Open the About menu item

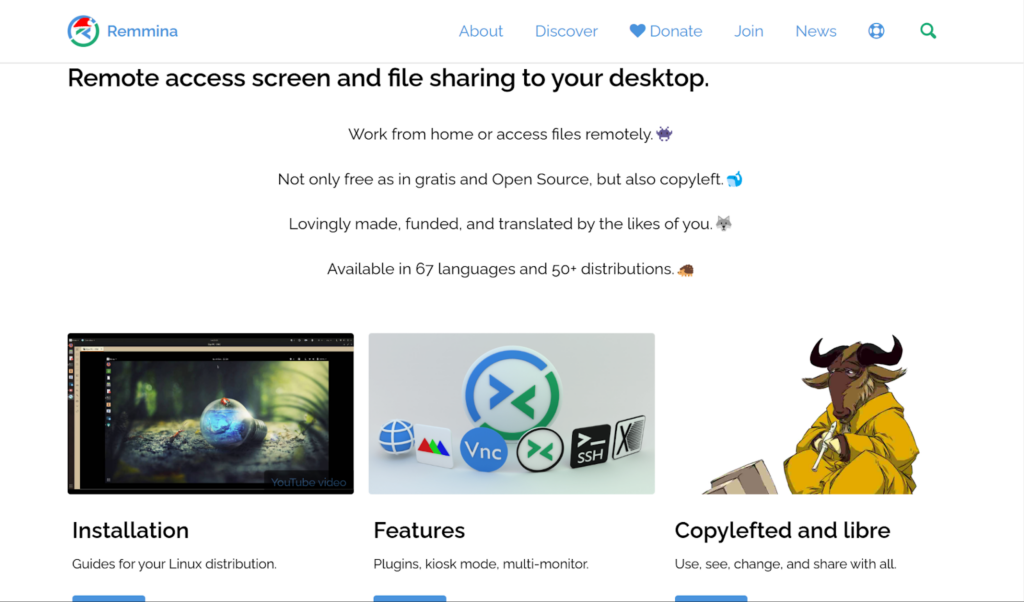(480, 31)
